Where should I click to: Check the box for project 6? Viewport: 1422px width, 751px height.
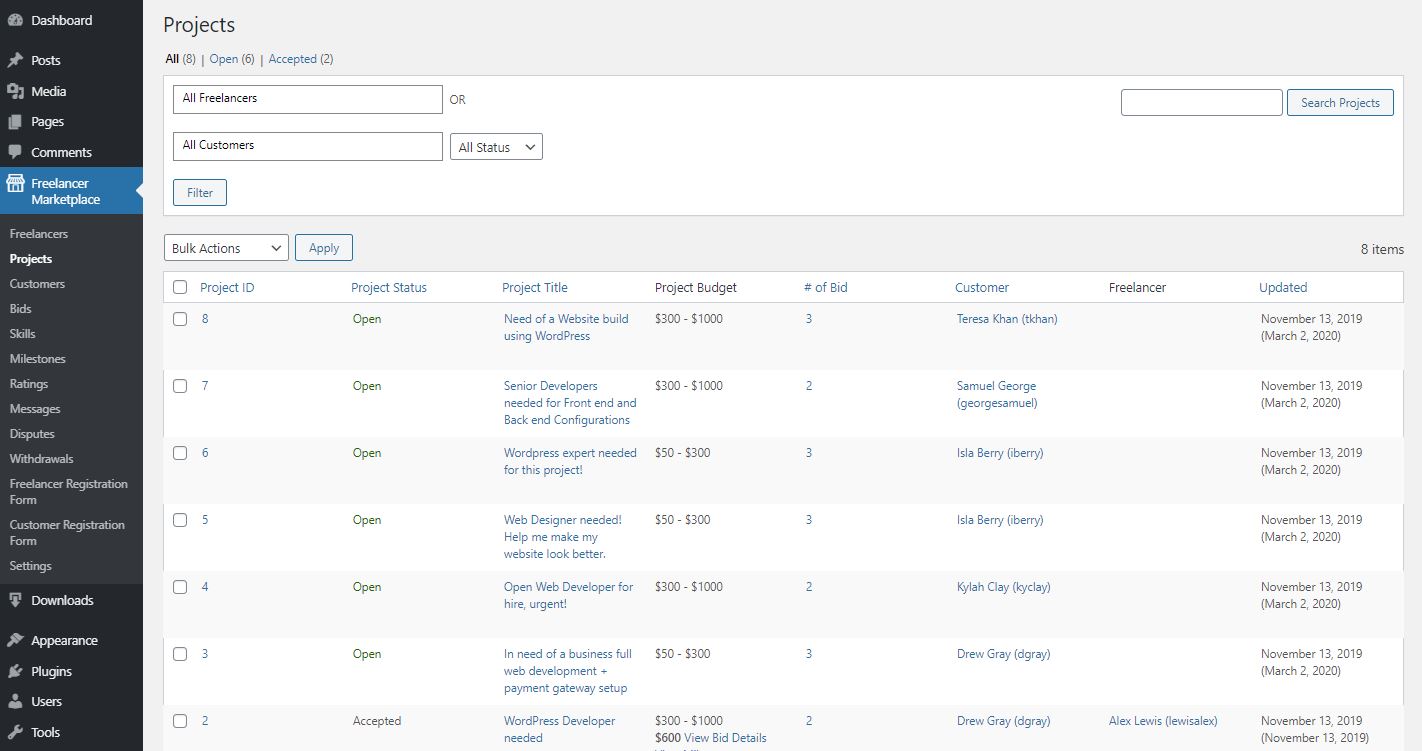(x=180, y=453)
